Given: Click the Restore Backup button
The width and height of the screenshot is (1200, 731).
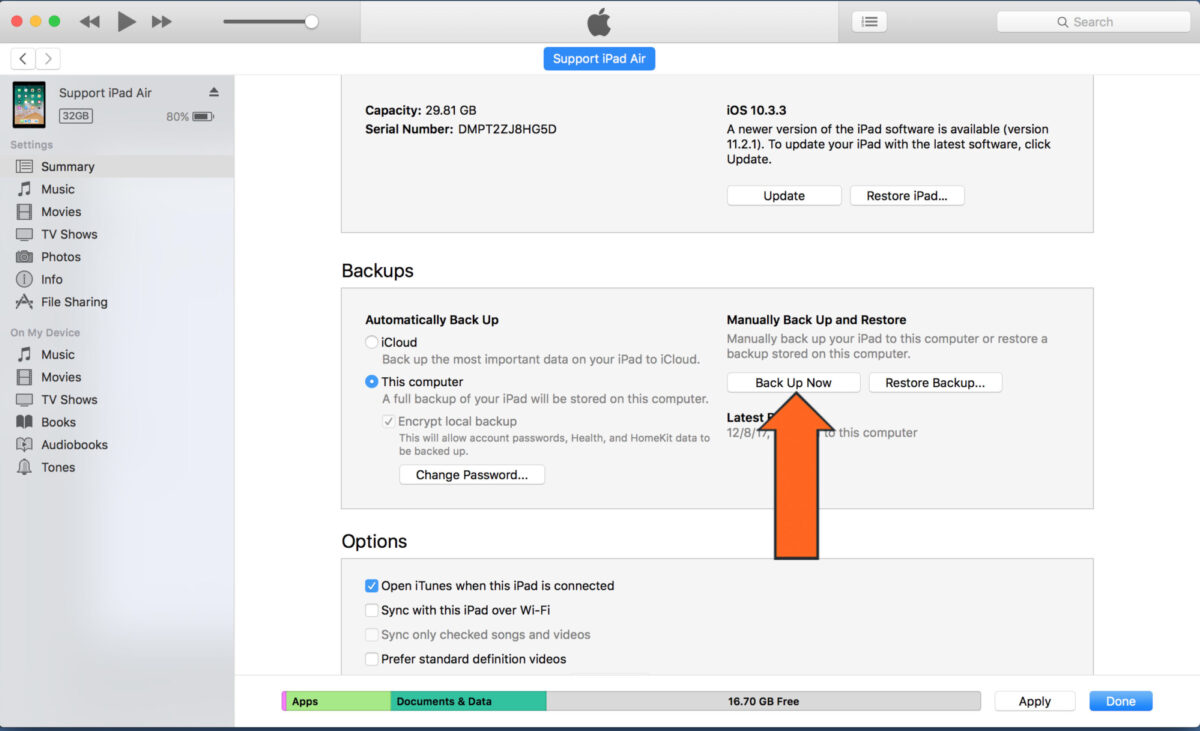Looking at the screenshot, I should click(x=935, y=382).
